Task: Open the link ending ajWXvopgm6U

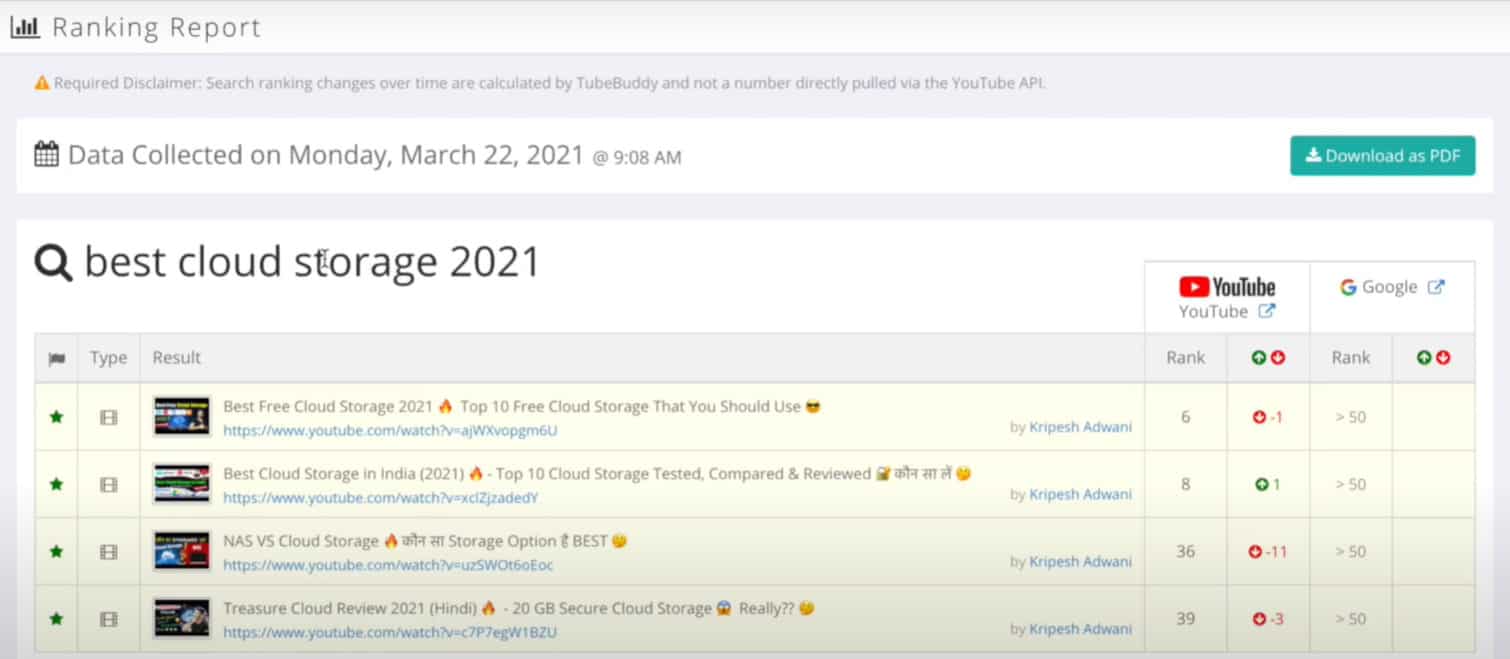Action: pyautogui.click(x=390, y=430)
